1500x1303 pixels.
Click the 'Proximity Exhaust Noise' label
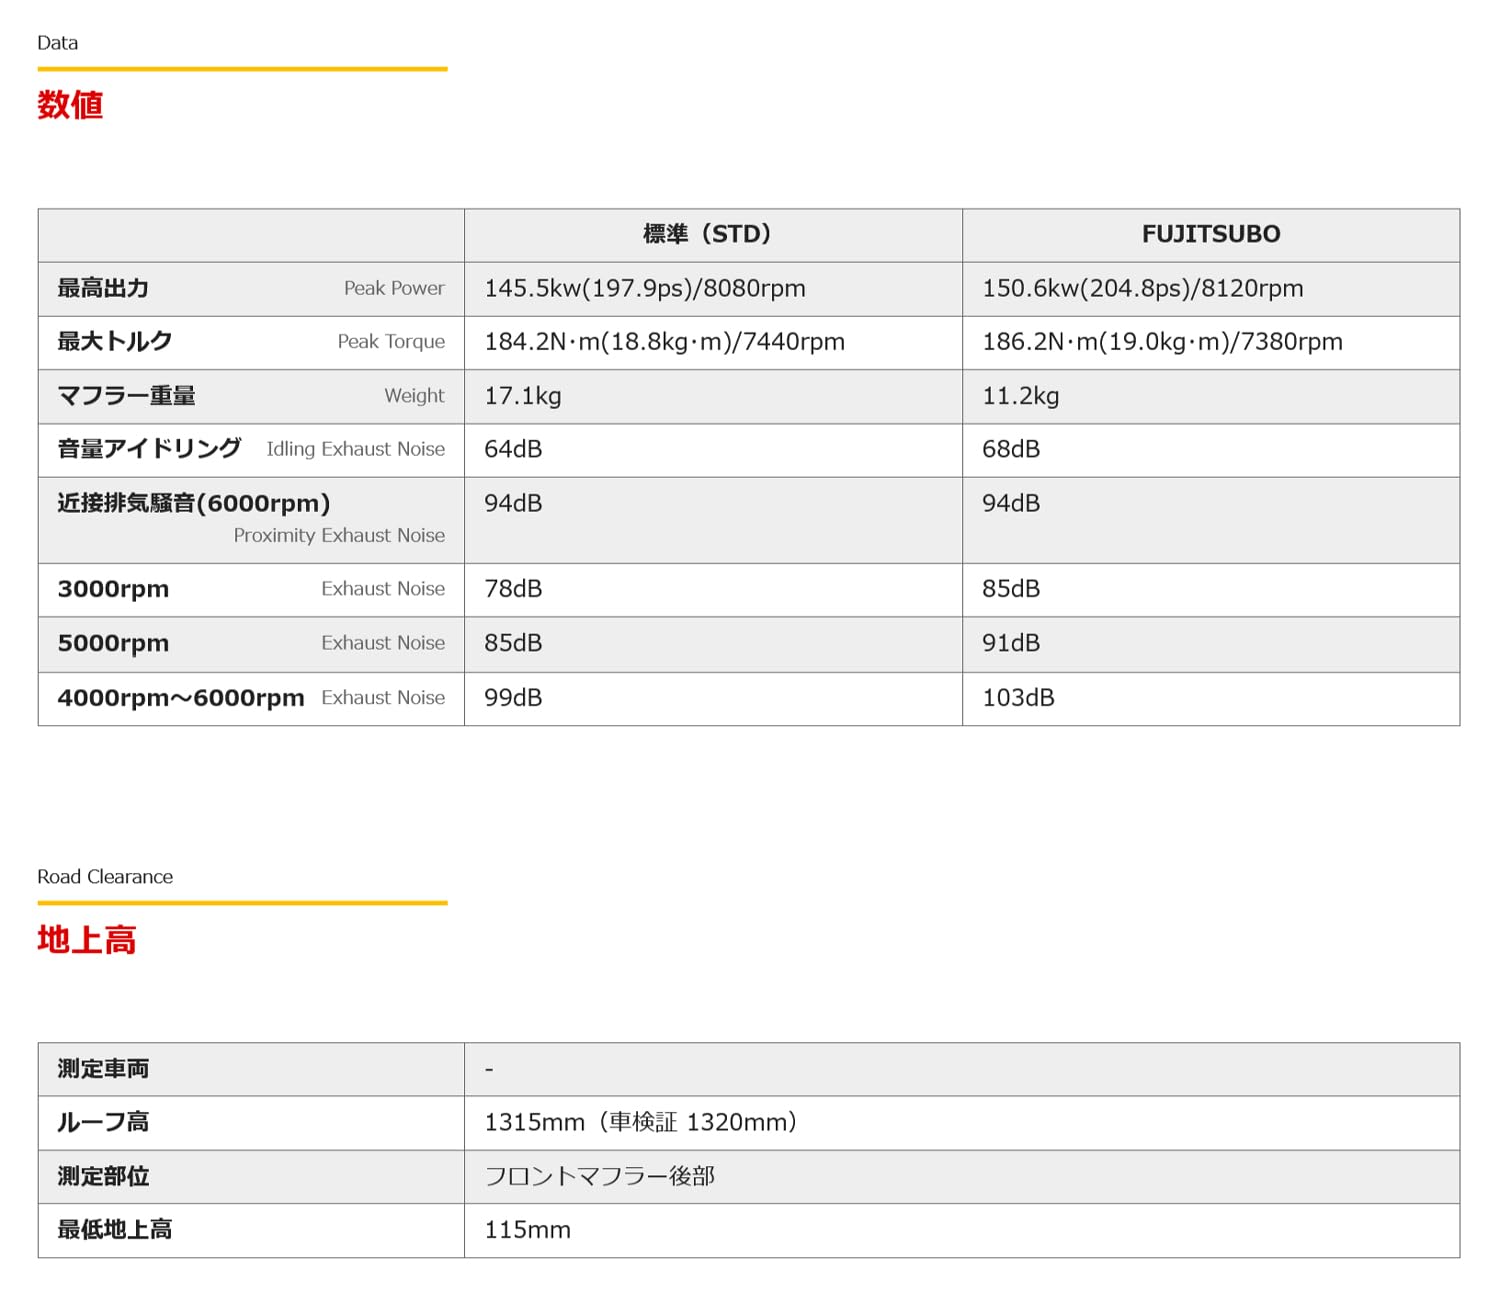pos(339,535)
